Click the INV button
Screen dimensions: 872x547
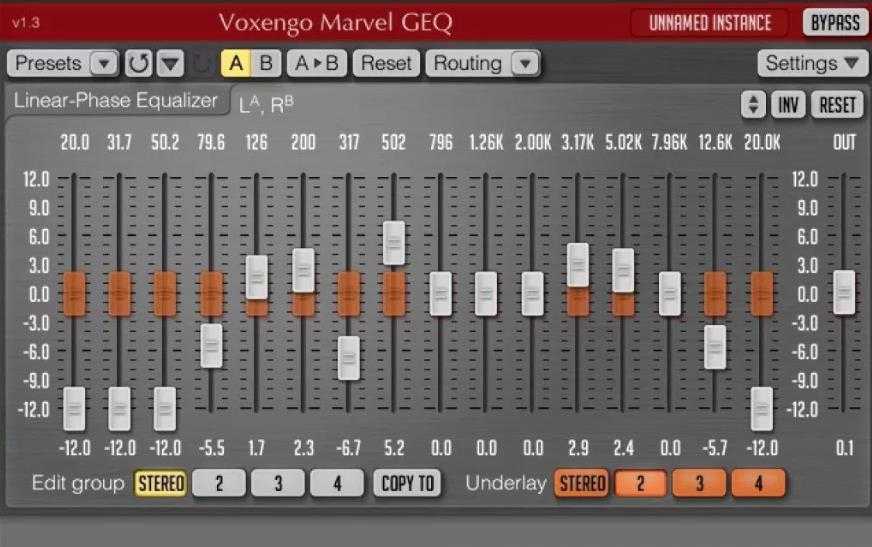tap(788, 104)
